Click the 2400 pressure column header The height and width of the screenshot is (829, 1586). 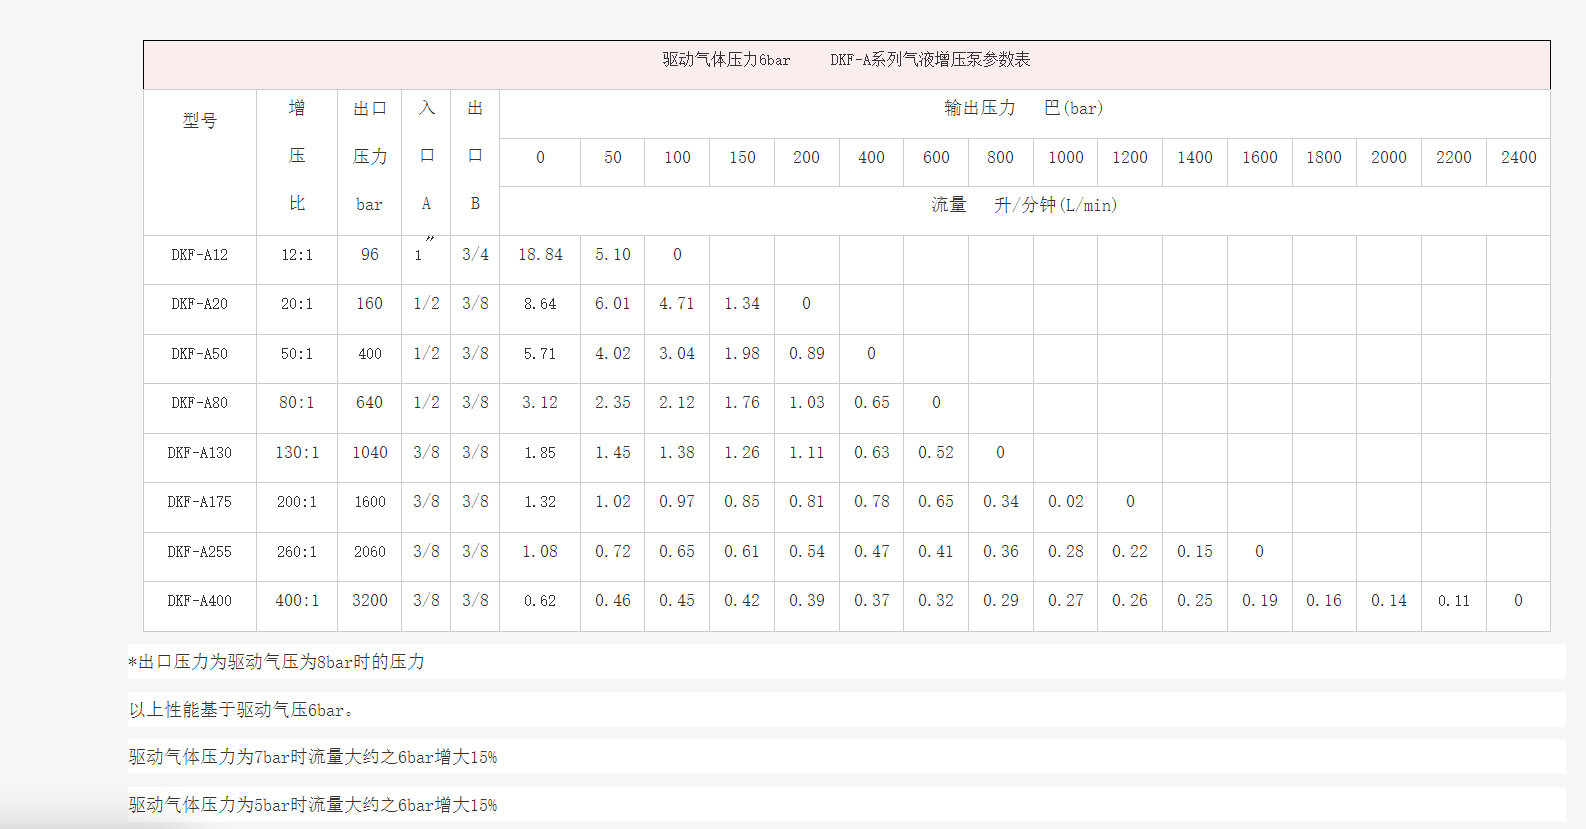(x=1517, y=157)
